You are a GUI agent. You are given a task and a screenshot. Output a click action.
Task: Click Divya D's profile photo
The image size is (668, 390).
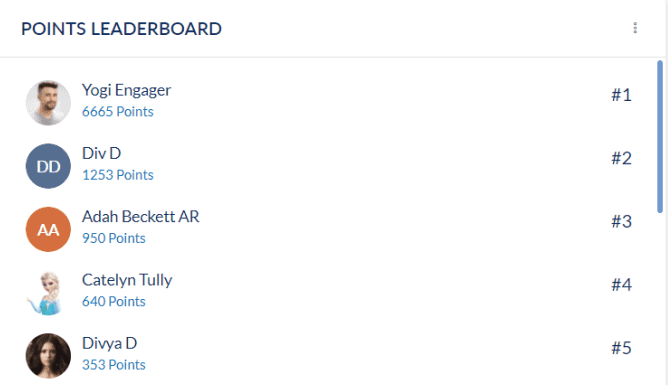click(48, 356)
